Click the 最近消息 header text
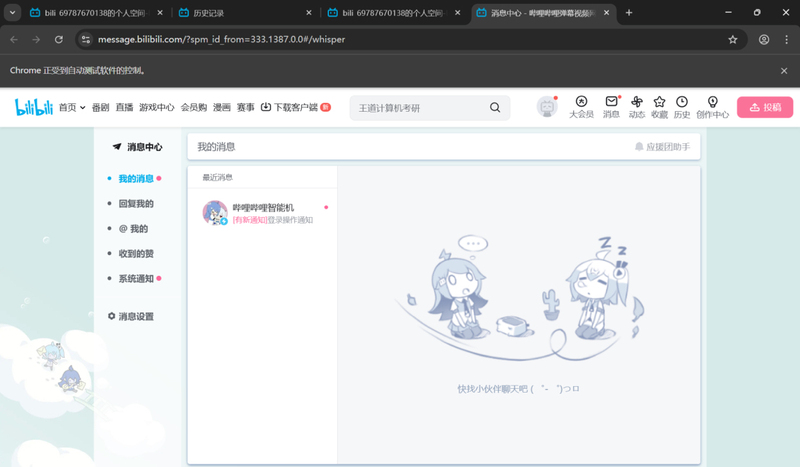Image resolution: width=800 pixels, height=467 pixels. [x=217, y=178]
